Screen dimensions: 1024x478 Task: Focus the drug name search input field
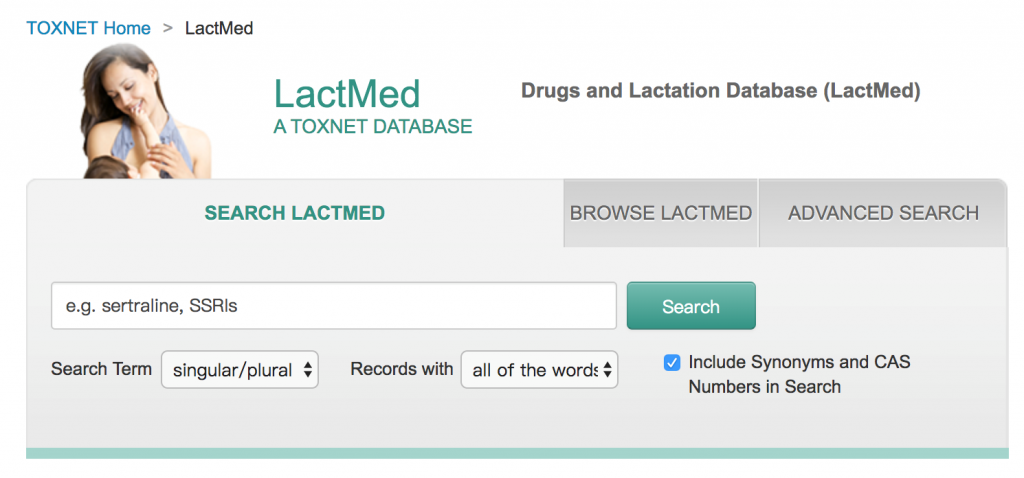coord(334,306)
